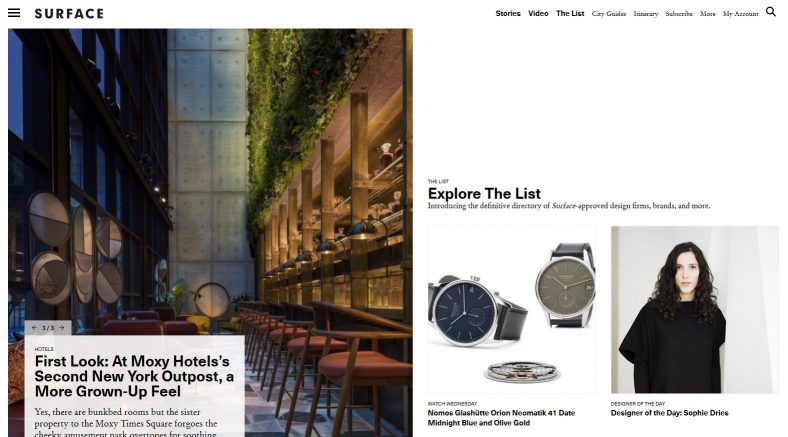Click the Nomos watches thumbnail image
Screen dimensions: 788x437
click(512, 309)
